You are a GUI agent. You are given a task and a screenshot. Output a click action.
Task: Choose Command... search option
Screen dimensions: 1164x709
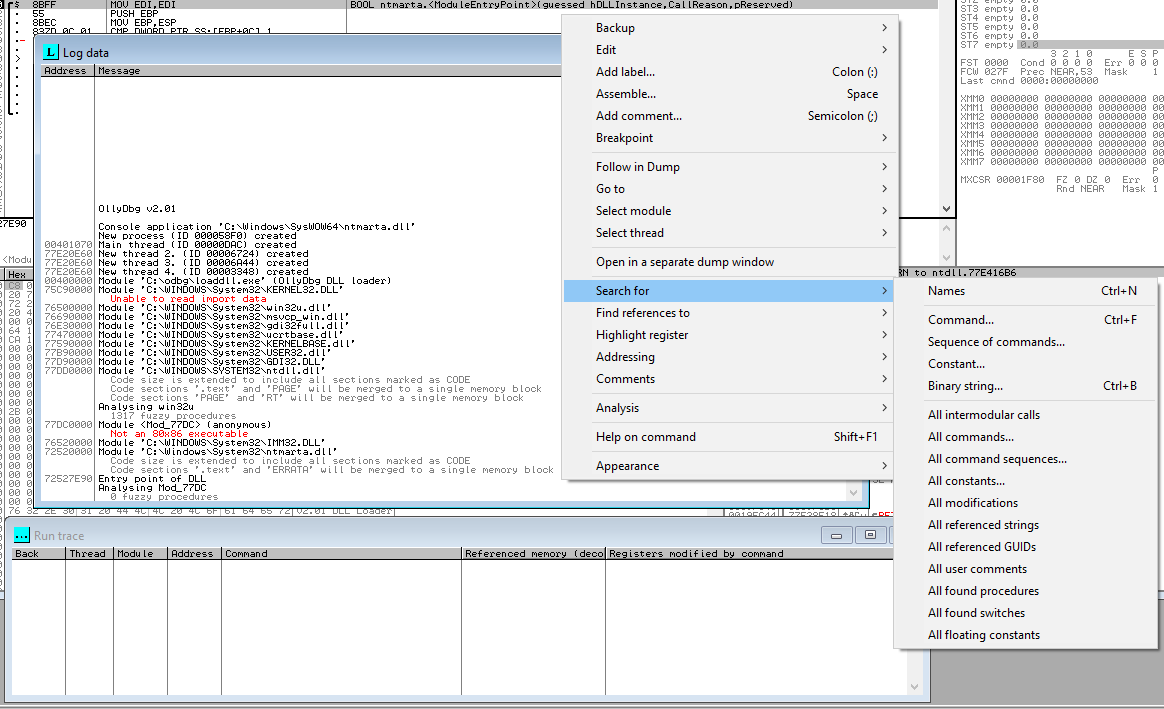click(x=1026, y=320)
